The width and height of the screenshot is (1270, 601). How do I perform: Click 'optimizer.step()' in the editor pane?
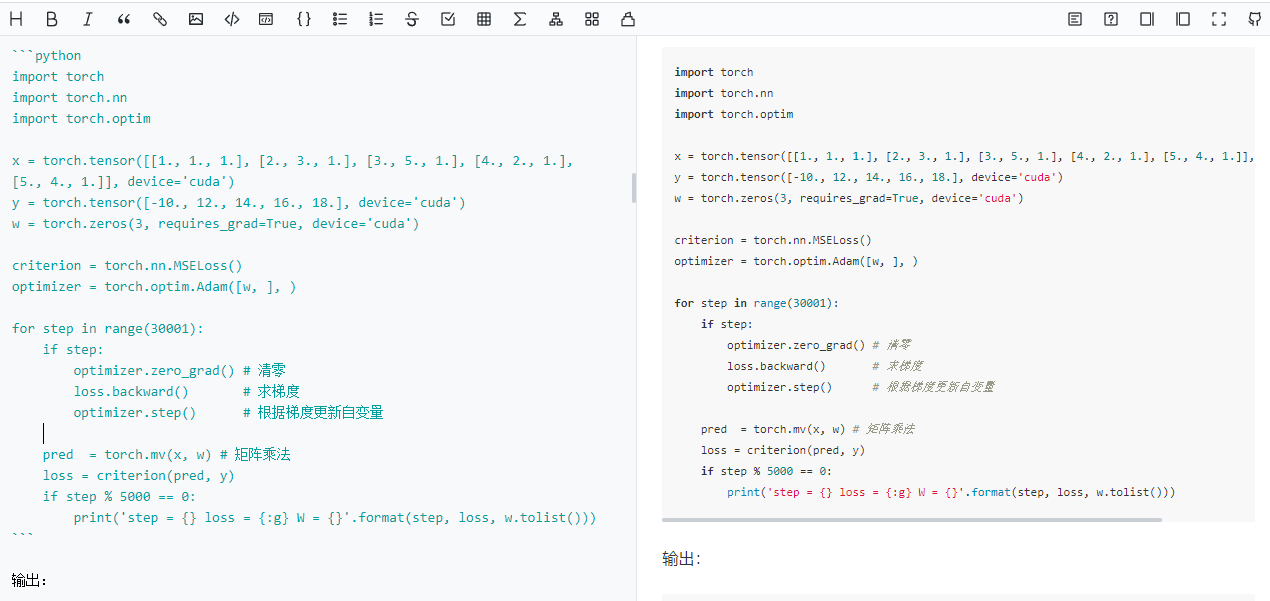point(135,412)
